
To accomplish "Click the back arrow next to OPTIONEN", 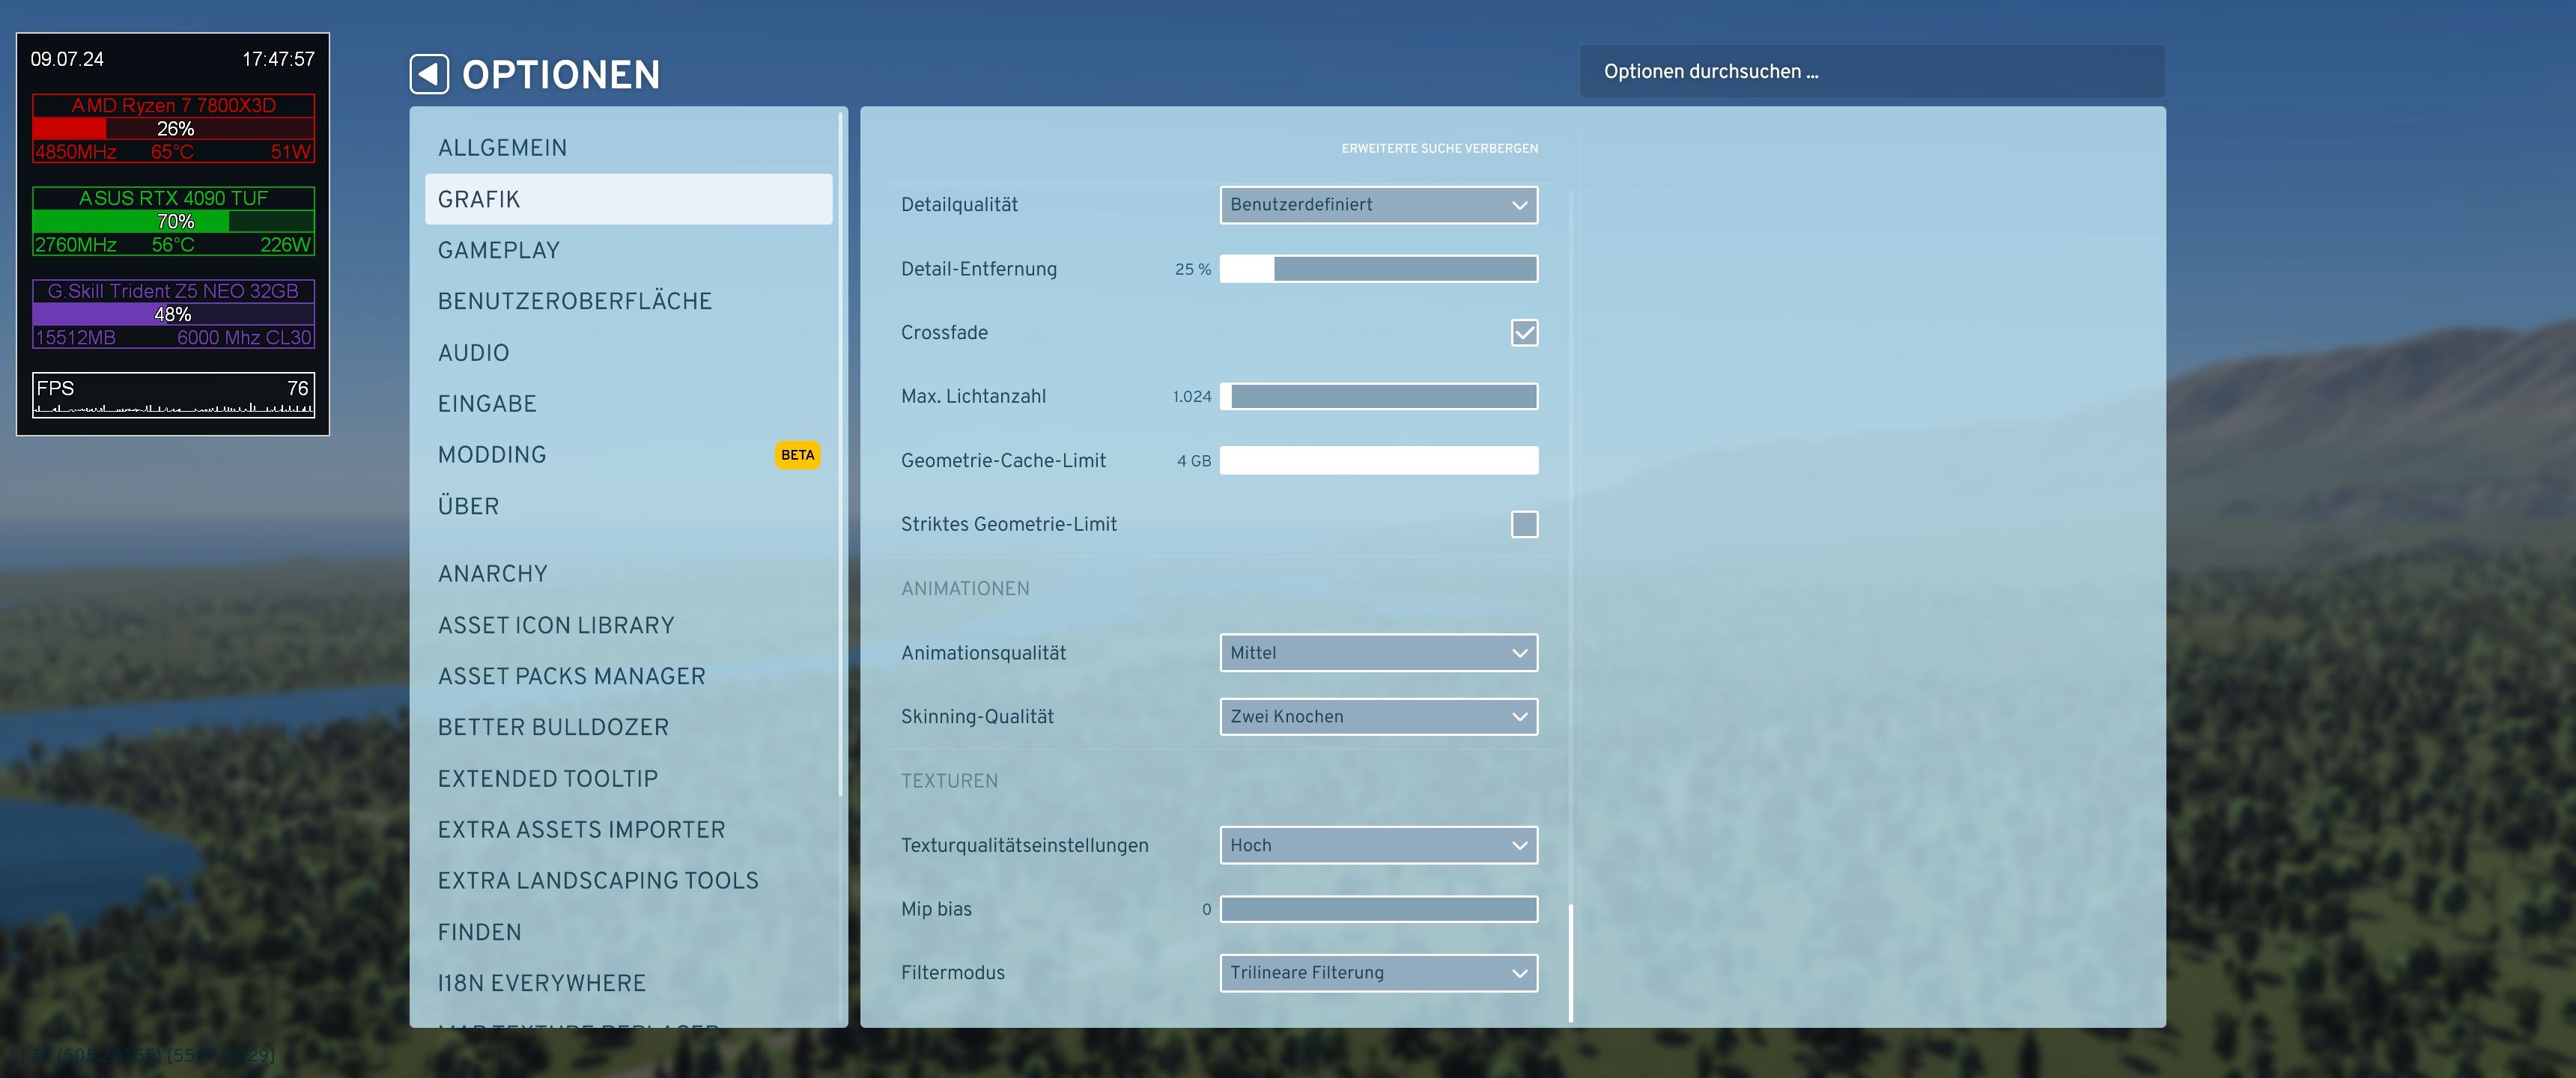I will click(429, 74).
